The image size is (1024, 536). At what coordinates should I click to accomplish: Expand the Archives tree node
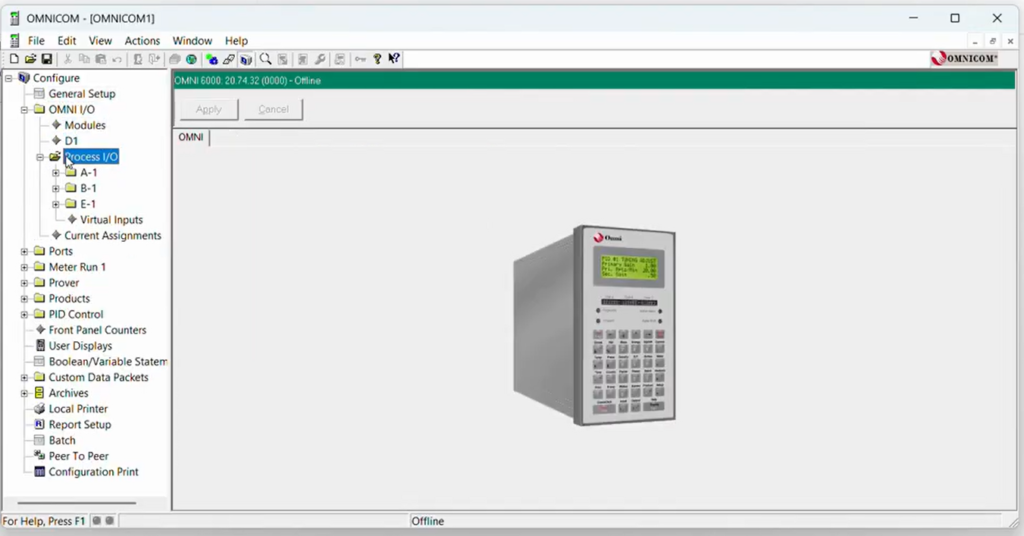pyautogui.click(x=24, y=393)
